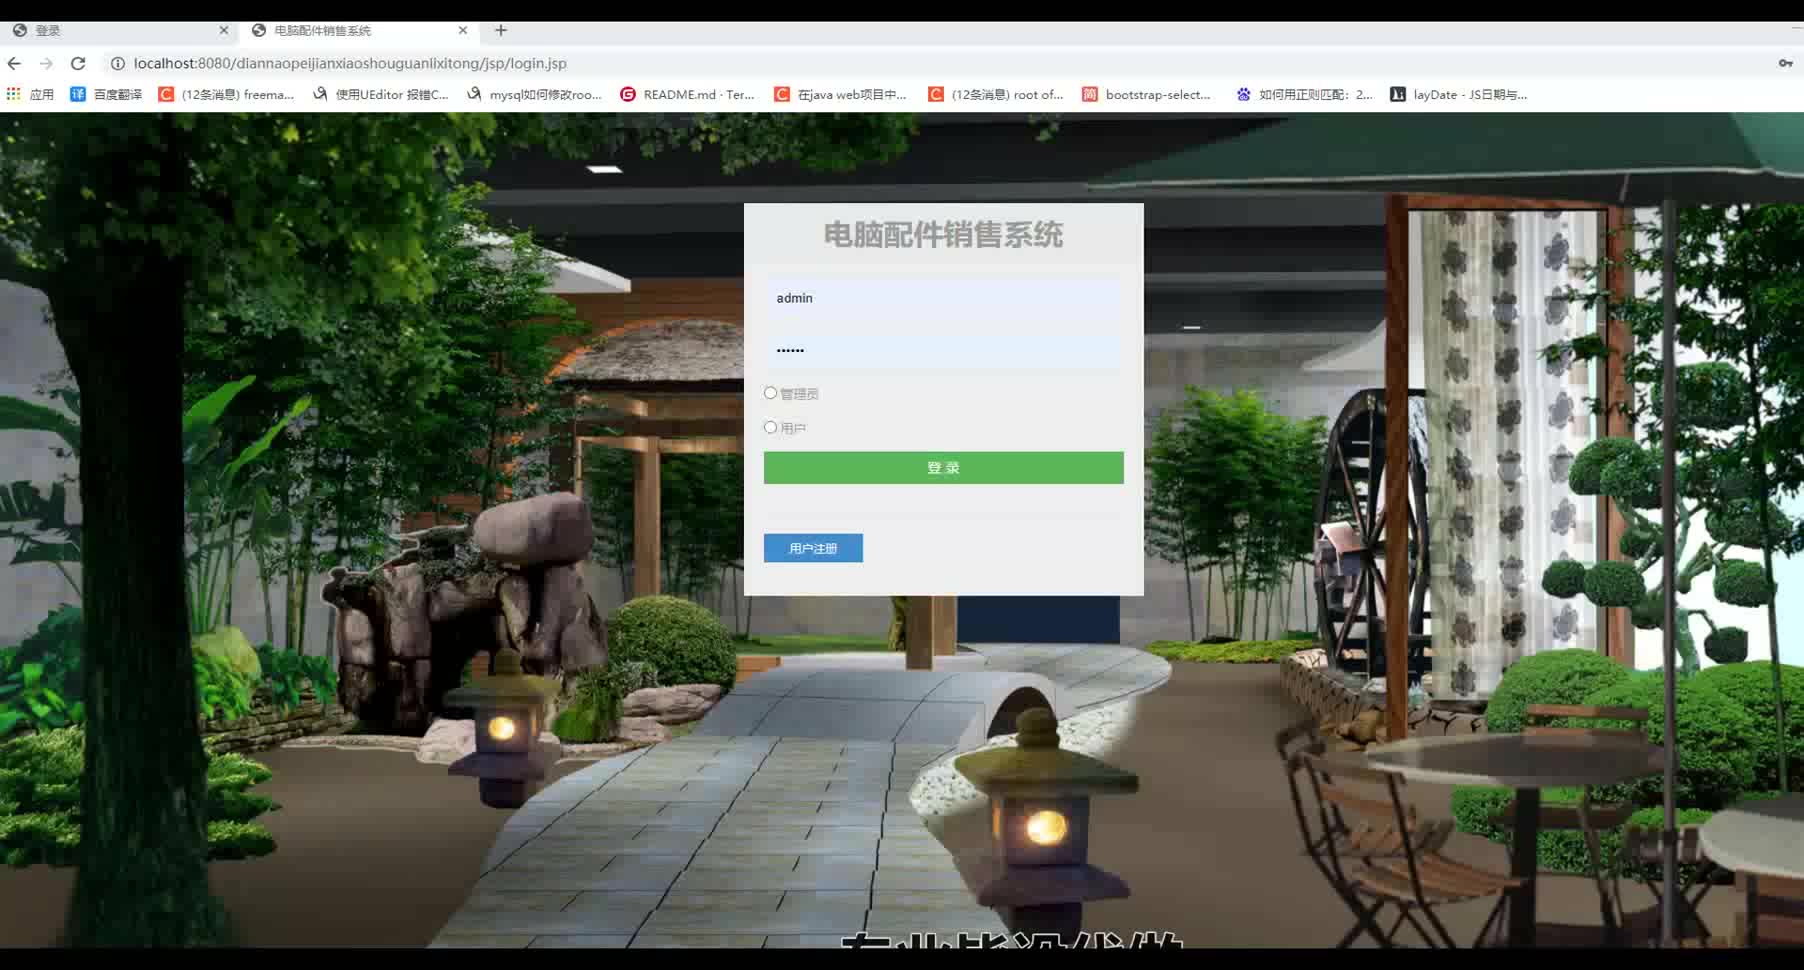Click the address bar URL
This screenshot has height=970, width=1804.
pyautogui.click(x=350, y=63)
